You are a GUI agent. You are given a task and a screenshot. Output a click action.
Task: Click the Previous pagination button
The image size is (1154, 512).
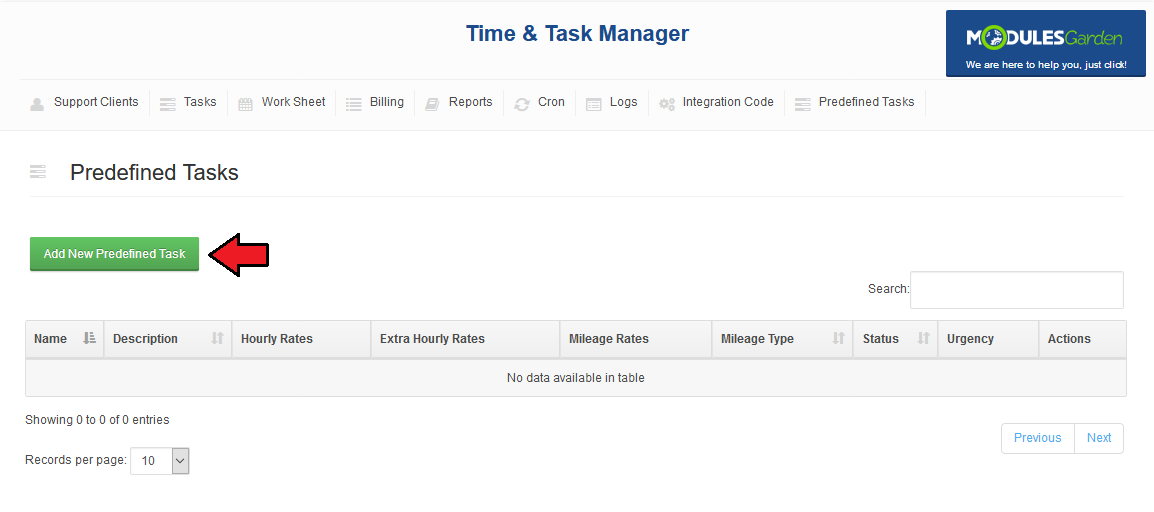(1037, 438)
